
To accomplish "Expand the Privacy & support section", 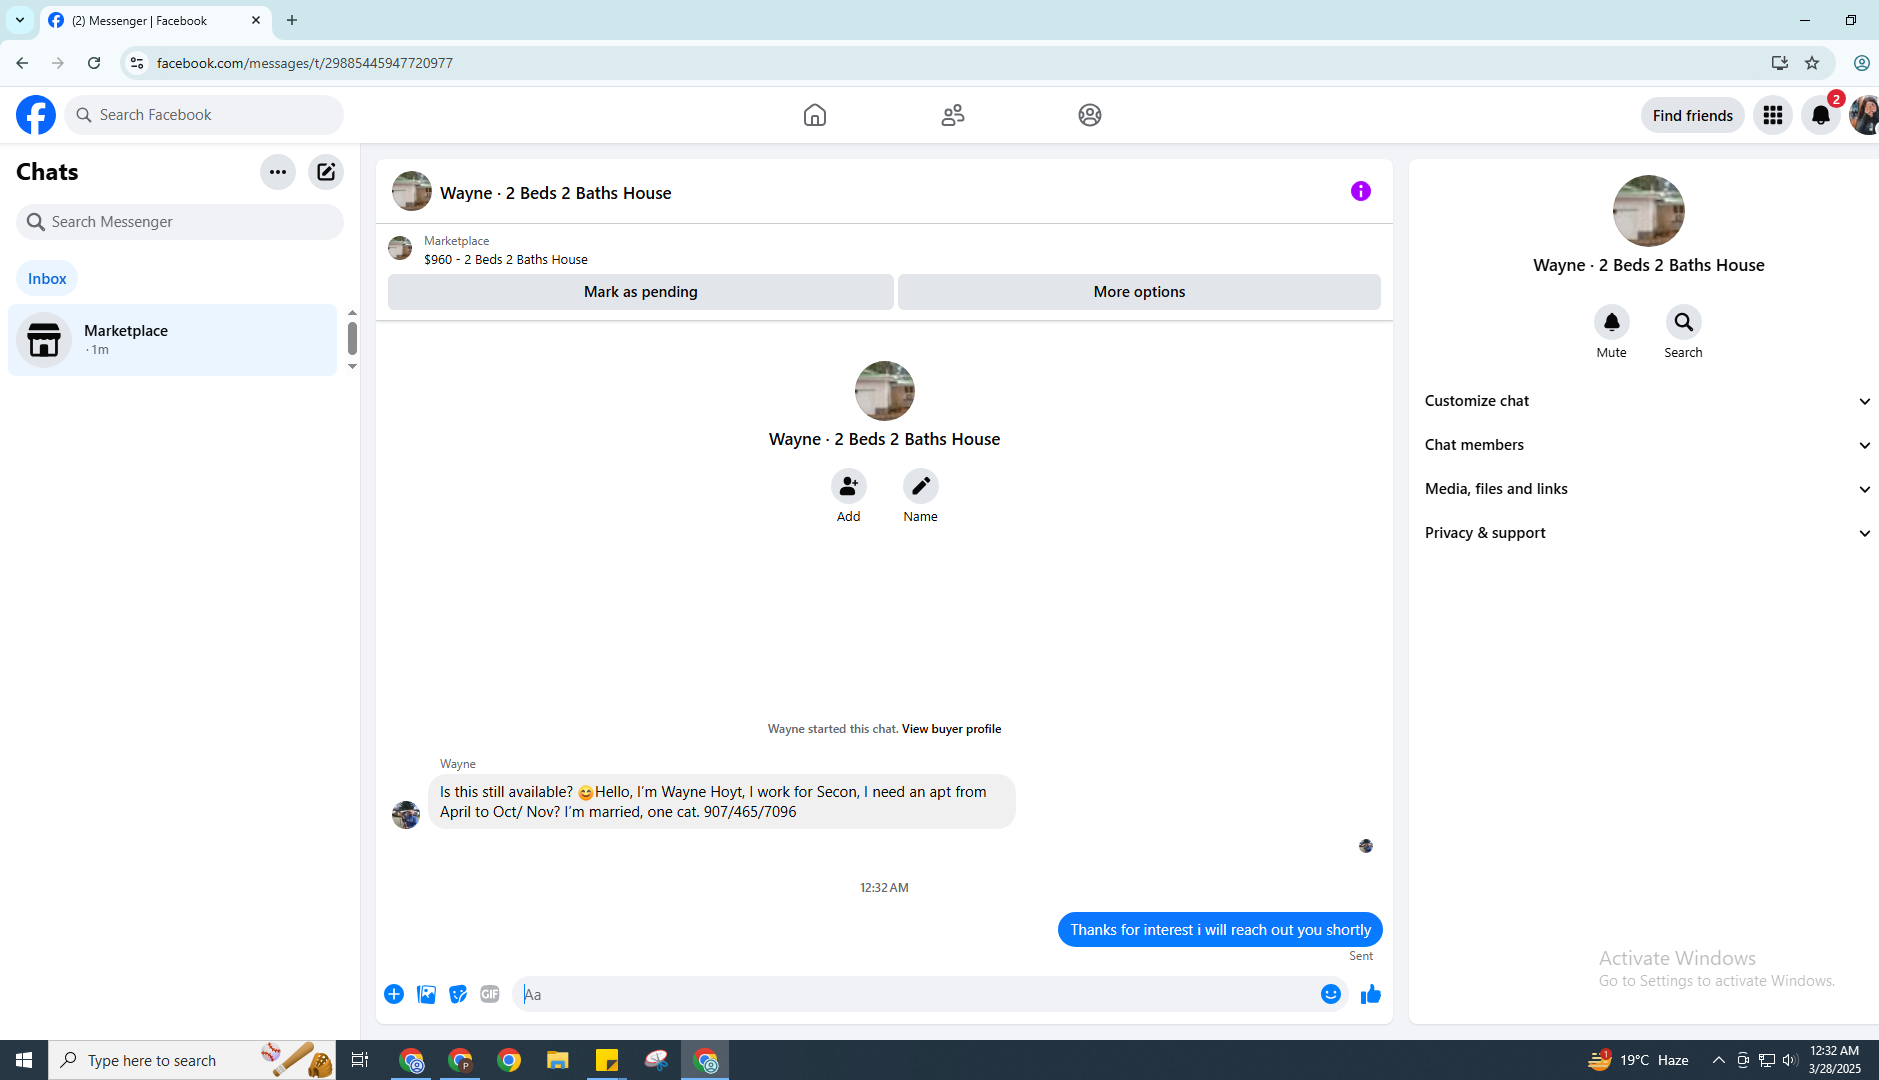I will (1649, 533).
